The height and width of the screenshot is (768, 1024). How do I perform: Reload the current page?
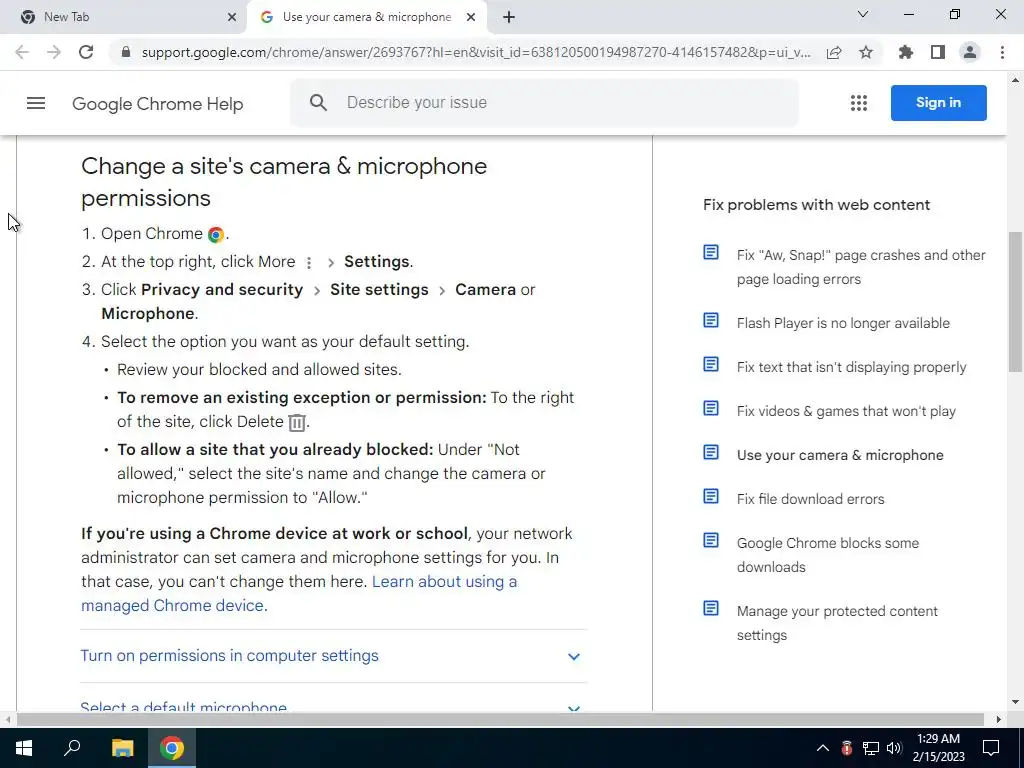point(86,52)
